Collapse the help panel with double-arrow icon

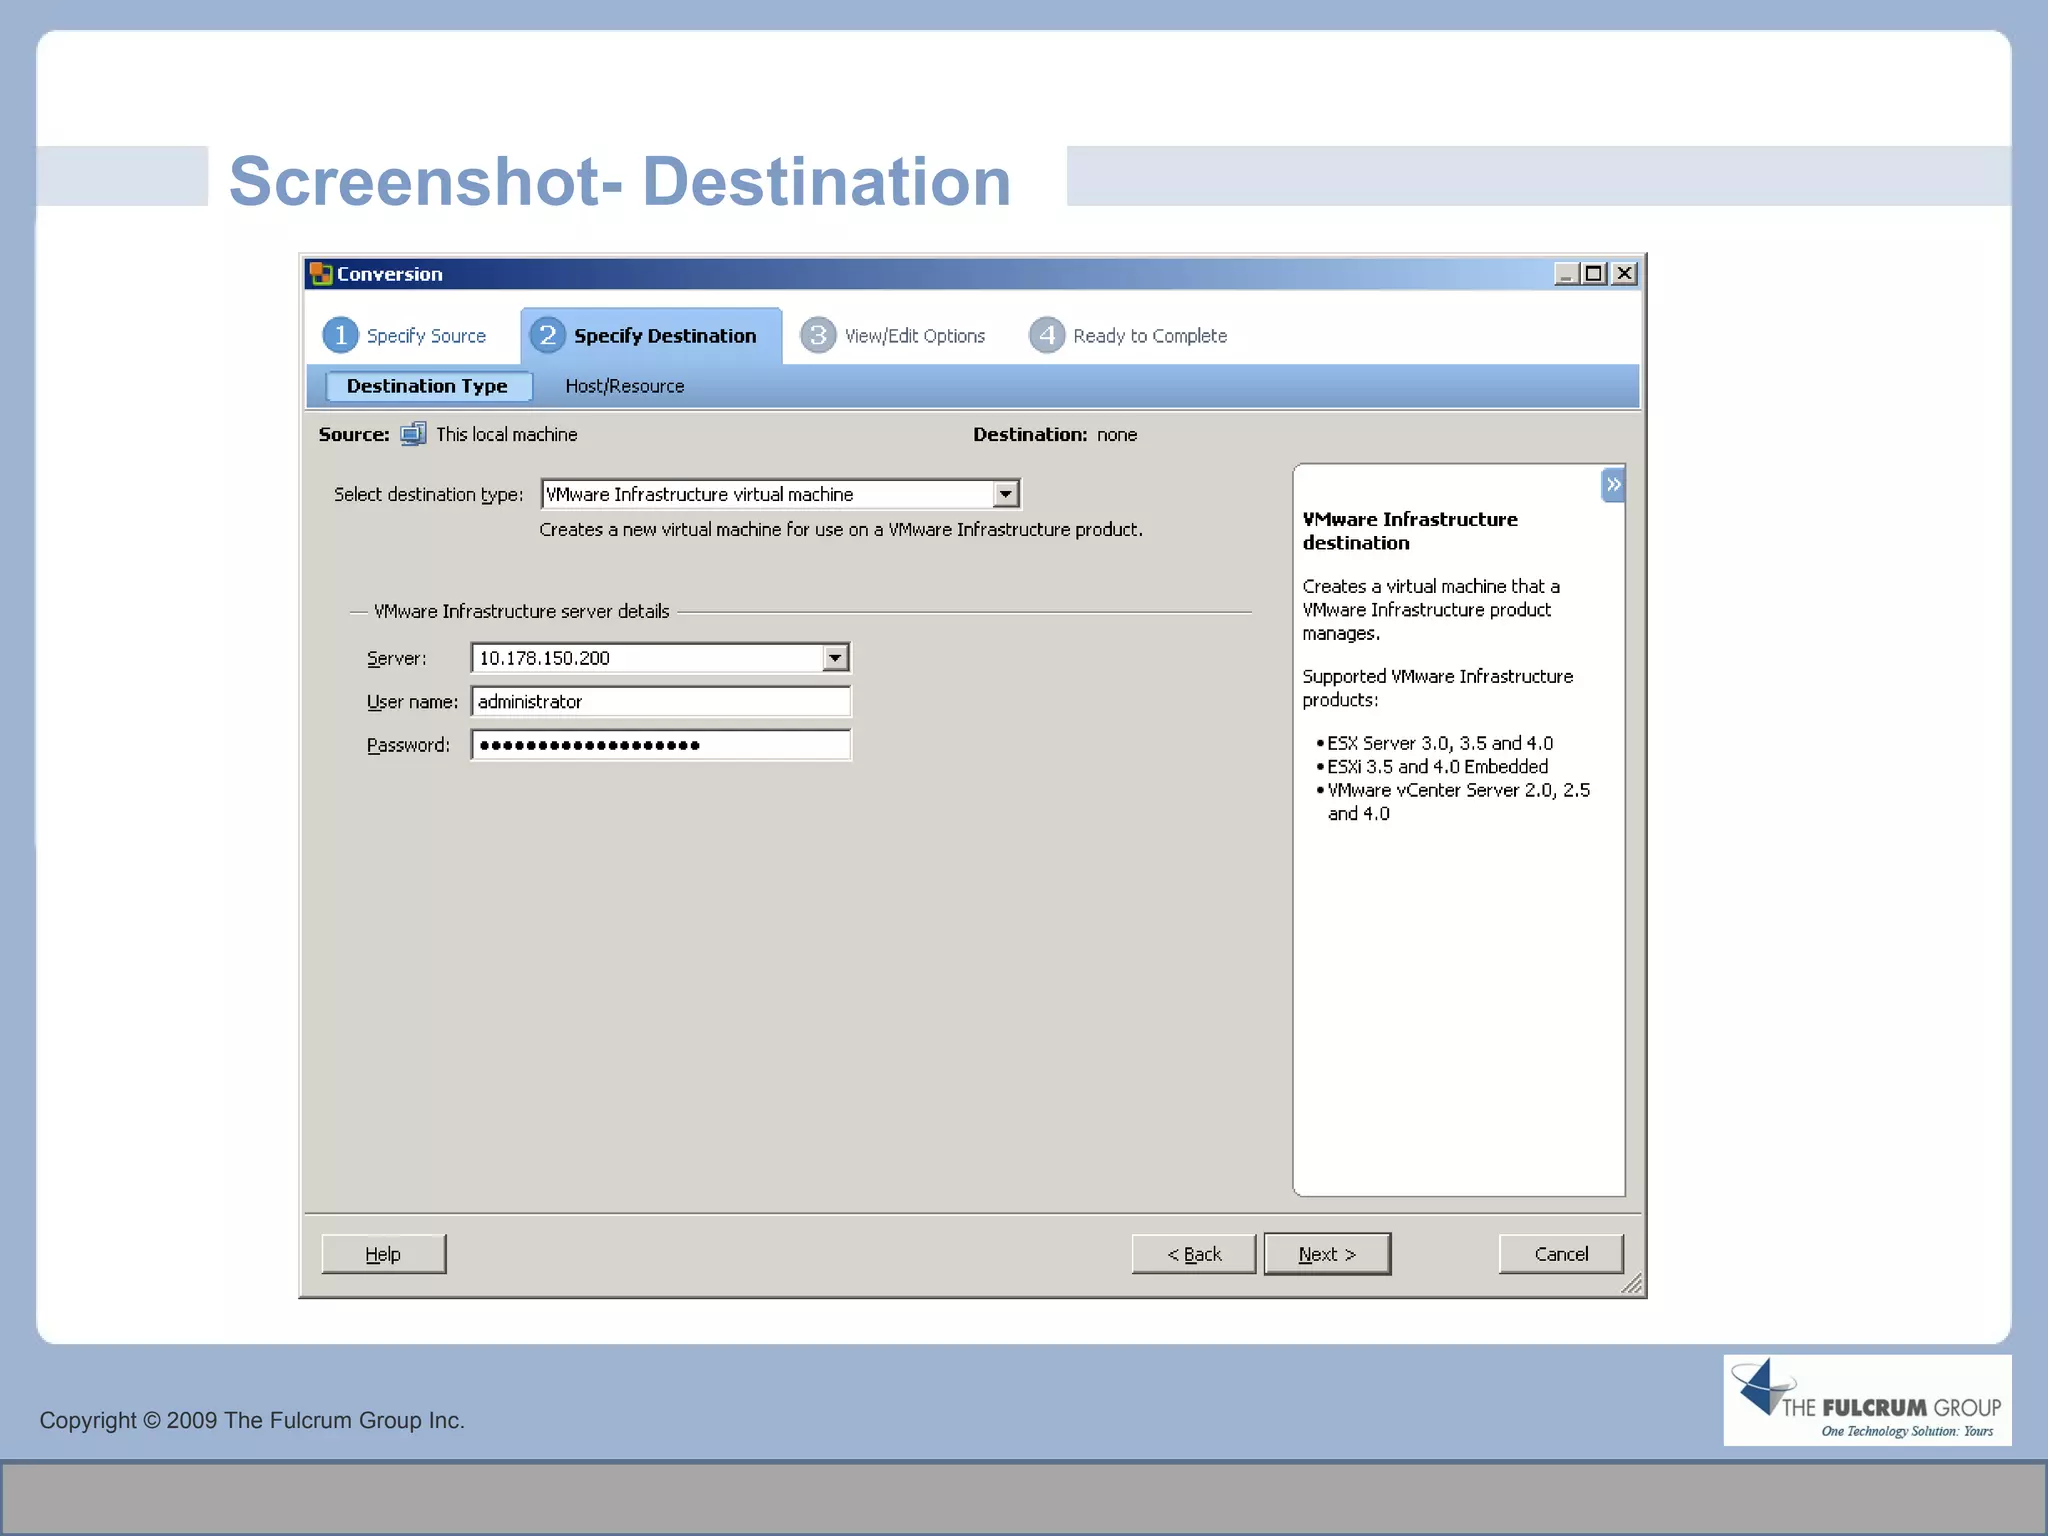[x=1613, y=485]
